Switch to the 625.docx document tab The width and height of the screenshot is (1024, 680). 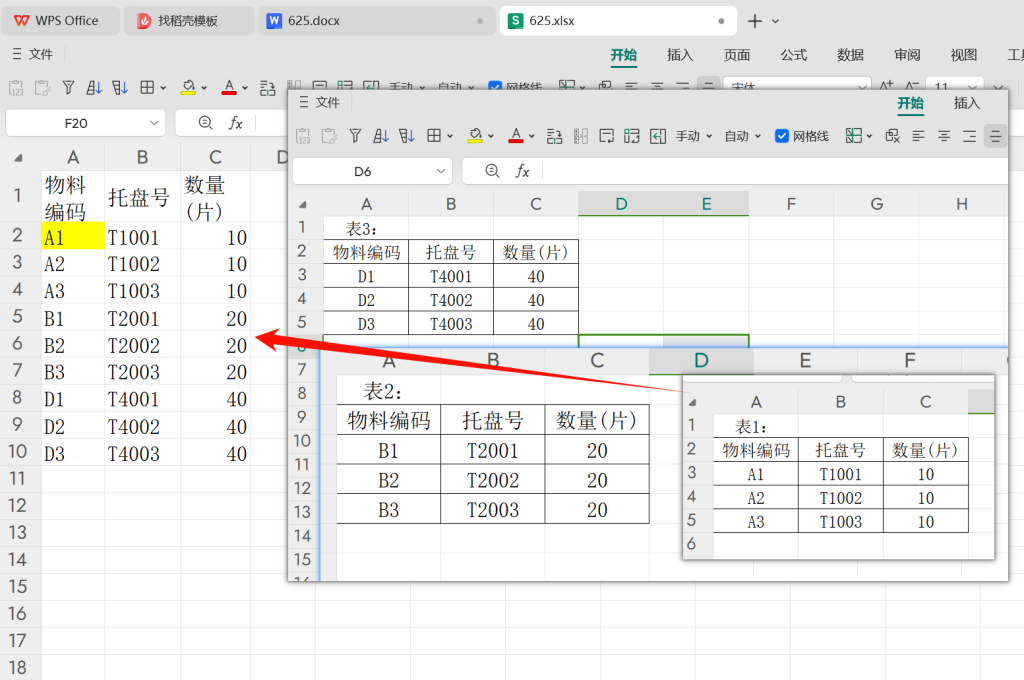click(x=376, y=21)
